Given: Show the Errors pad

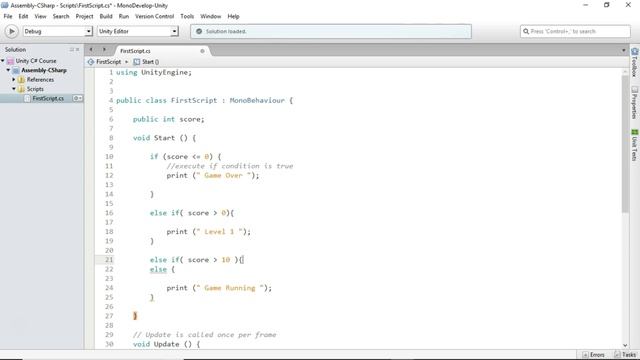Looking at the screenshot, I should tap(594, 355).
